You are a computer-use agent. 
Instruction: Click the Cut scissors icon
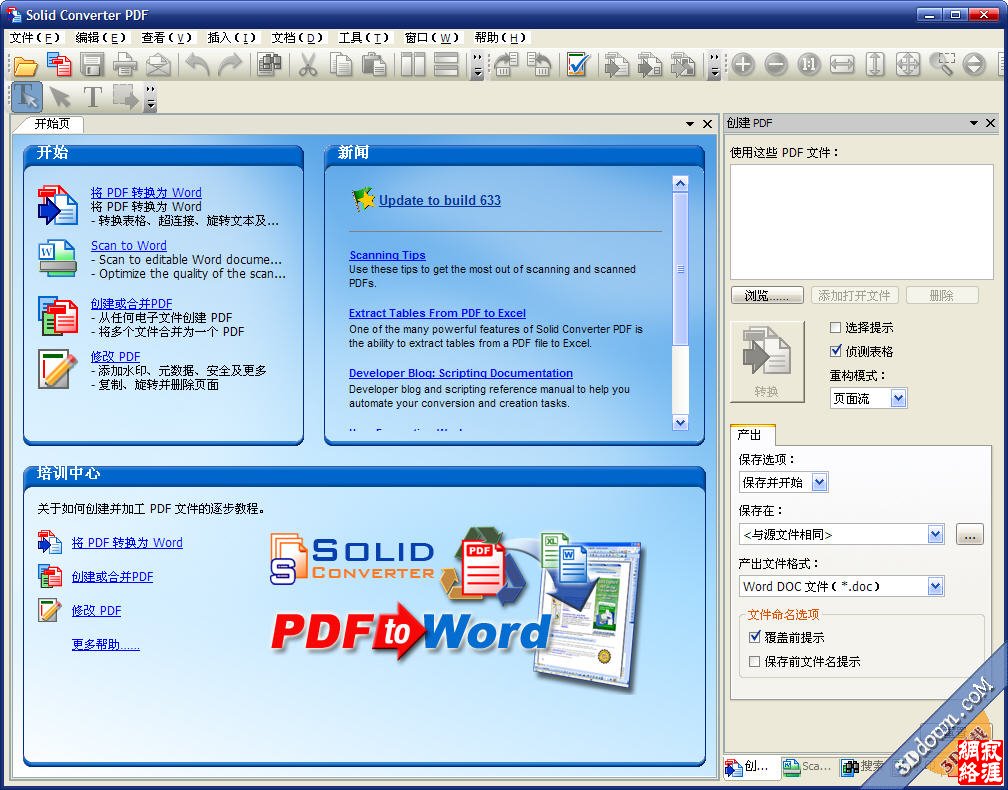(x=309, y=65)
